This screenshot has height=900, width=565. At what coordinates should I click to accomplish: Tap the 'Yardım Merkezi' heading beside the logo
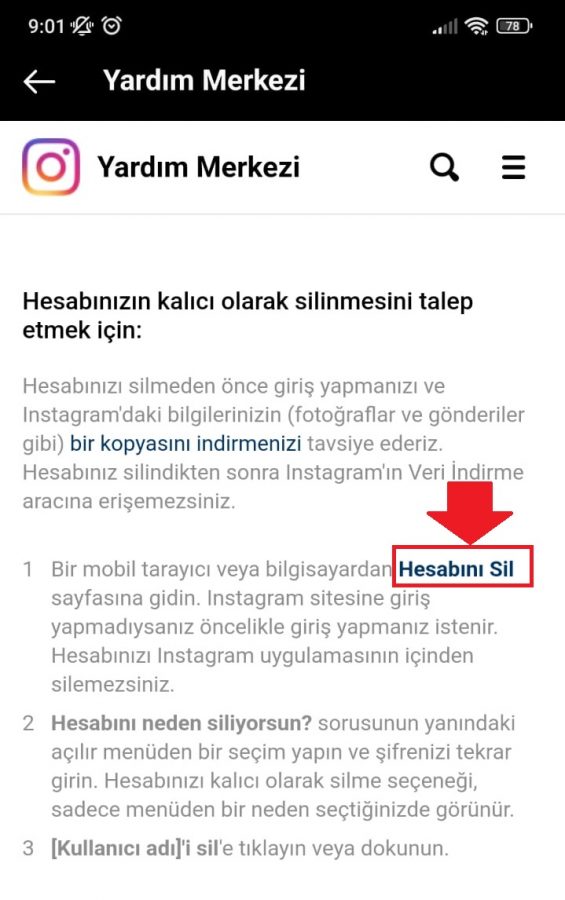pos(198,167)
